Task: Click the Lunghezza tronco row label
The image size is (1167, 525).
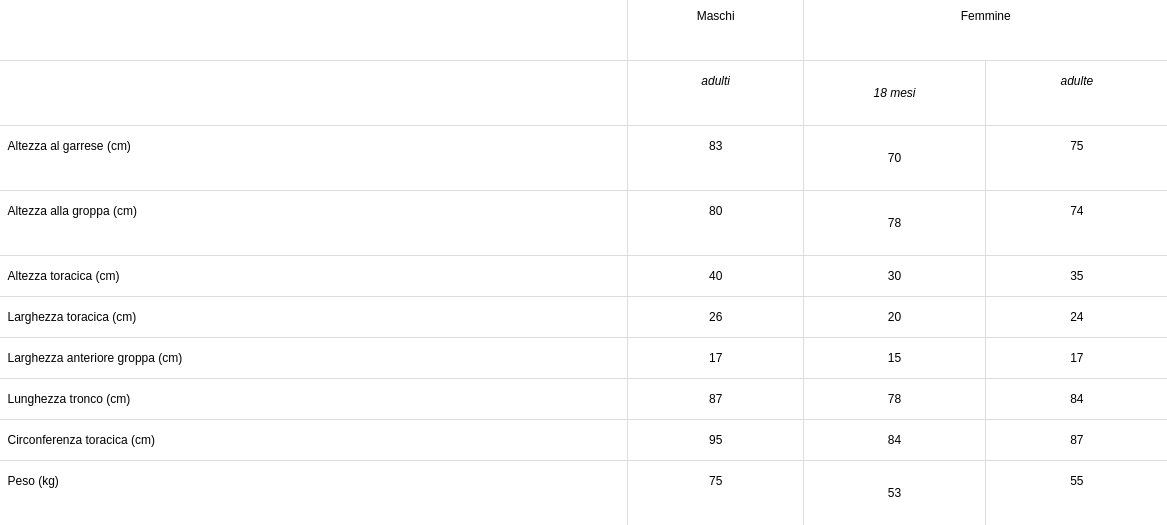Action: [x=69, y=399]
